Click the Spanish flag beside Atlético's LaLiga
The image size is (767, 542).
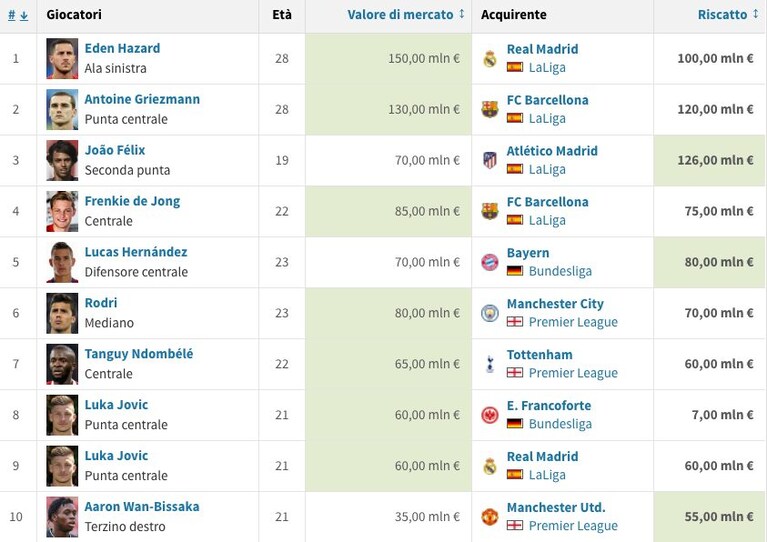pos(515,169)
